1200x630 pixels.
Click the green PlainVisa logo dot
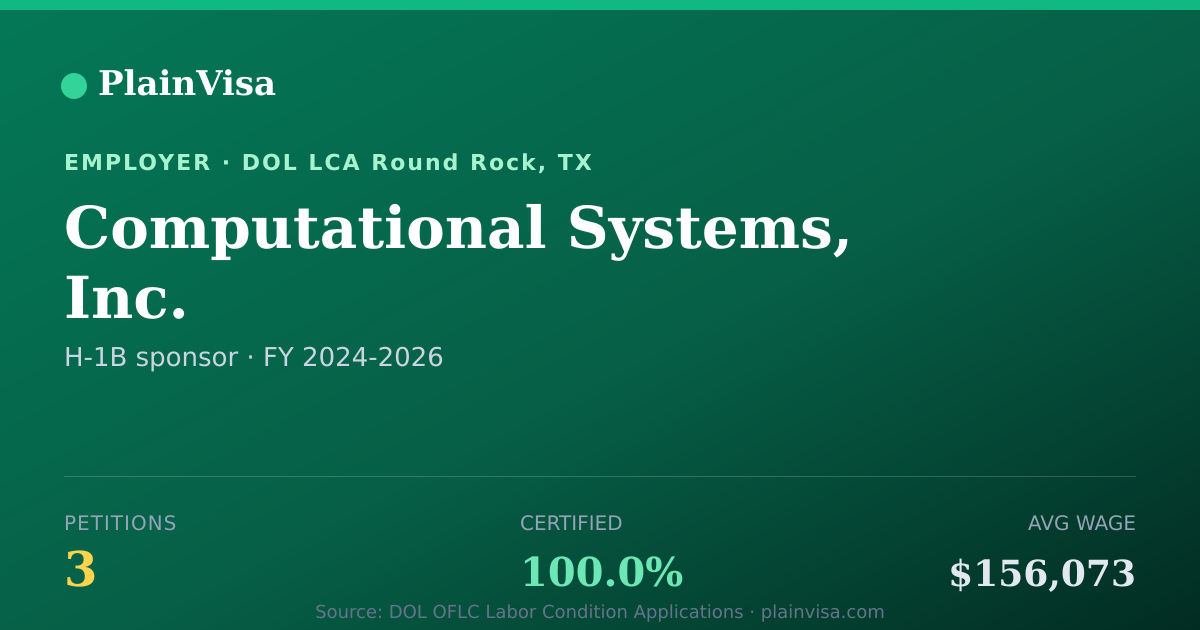(x=74, y=86)
